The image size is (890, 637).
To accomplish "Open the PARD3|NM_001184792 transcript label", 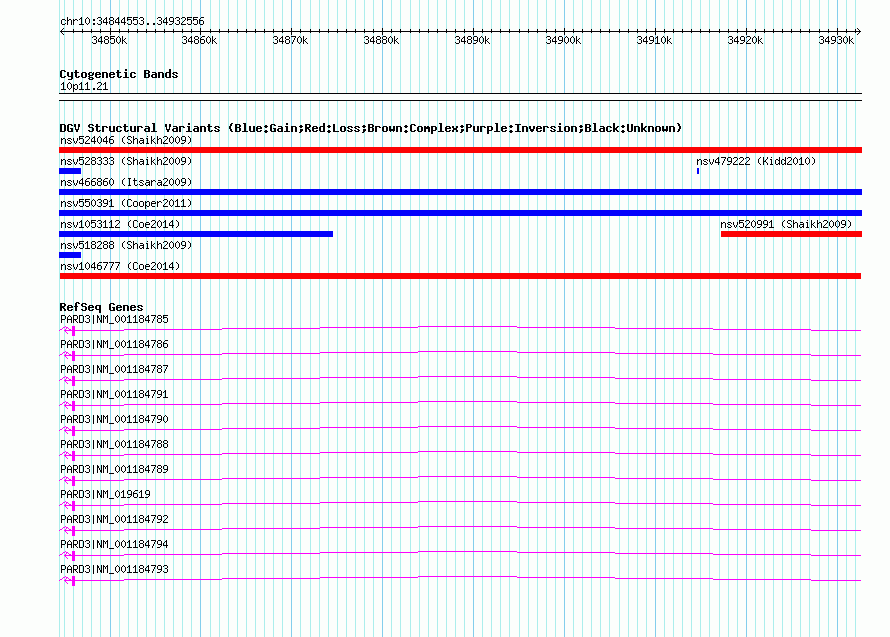I will [114, 519].
